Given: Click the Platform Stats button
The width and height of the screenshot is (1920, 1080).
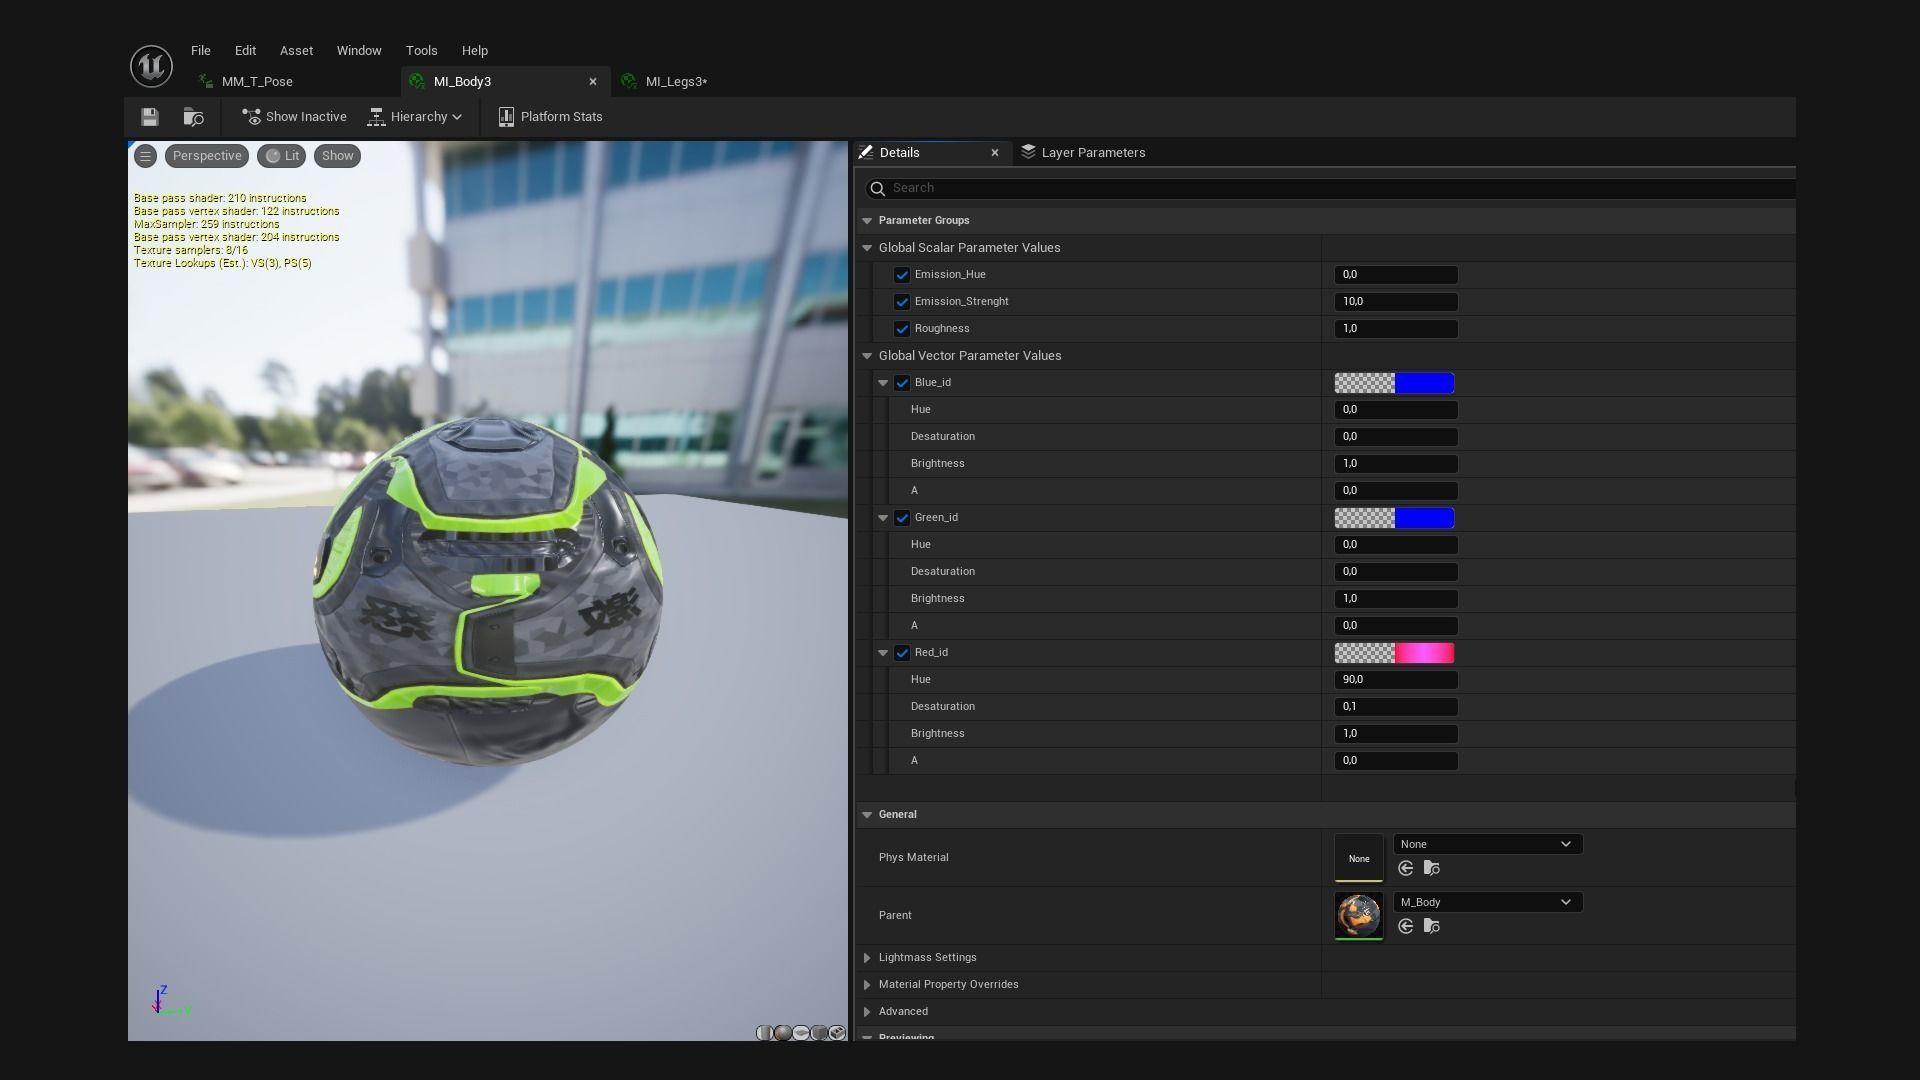Looking at the screenshot, I should point(551,117).
